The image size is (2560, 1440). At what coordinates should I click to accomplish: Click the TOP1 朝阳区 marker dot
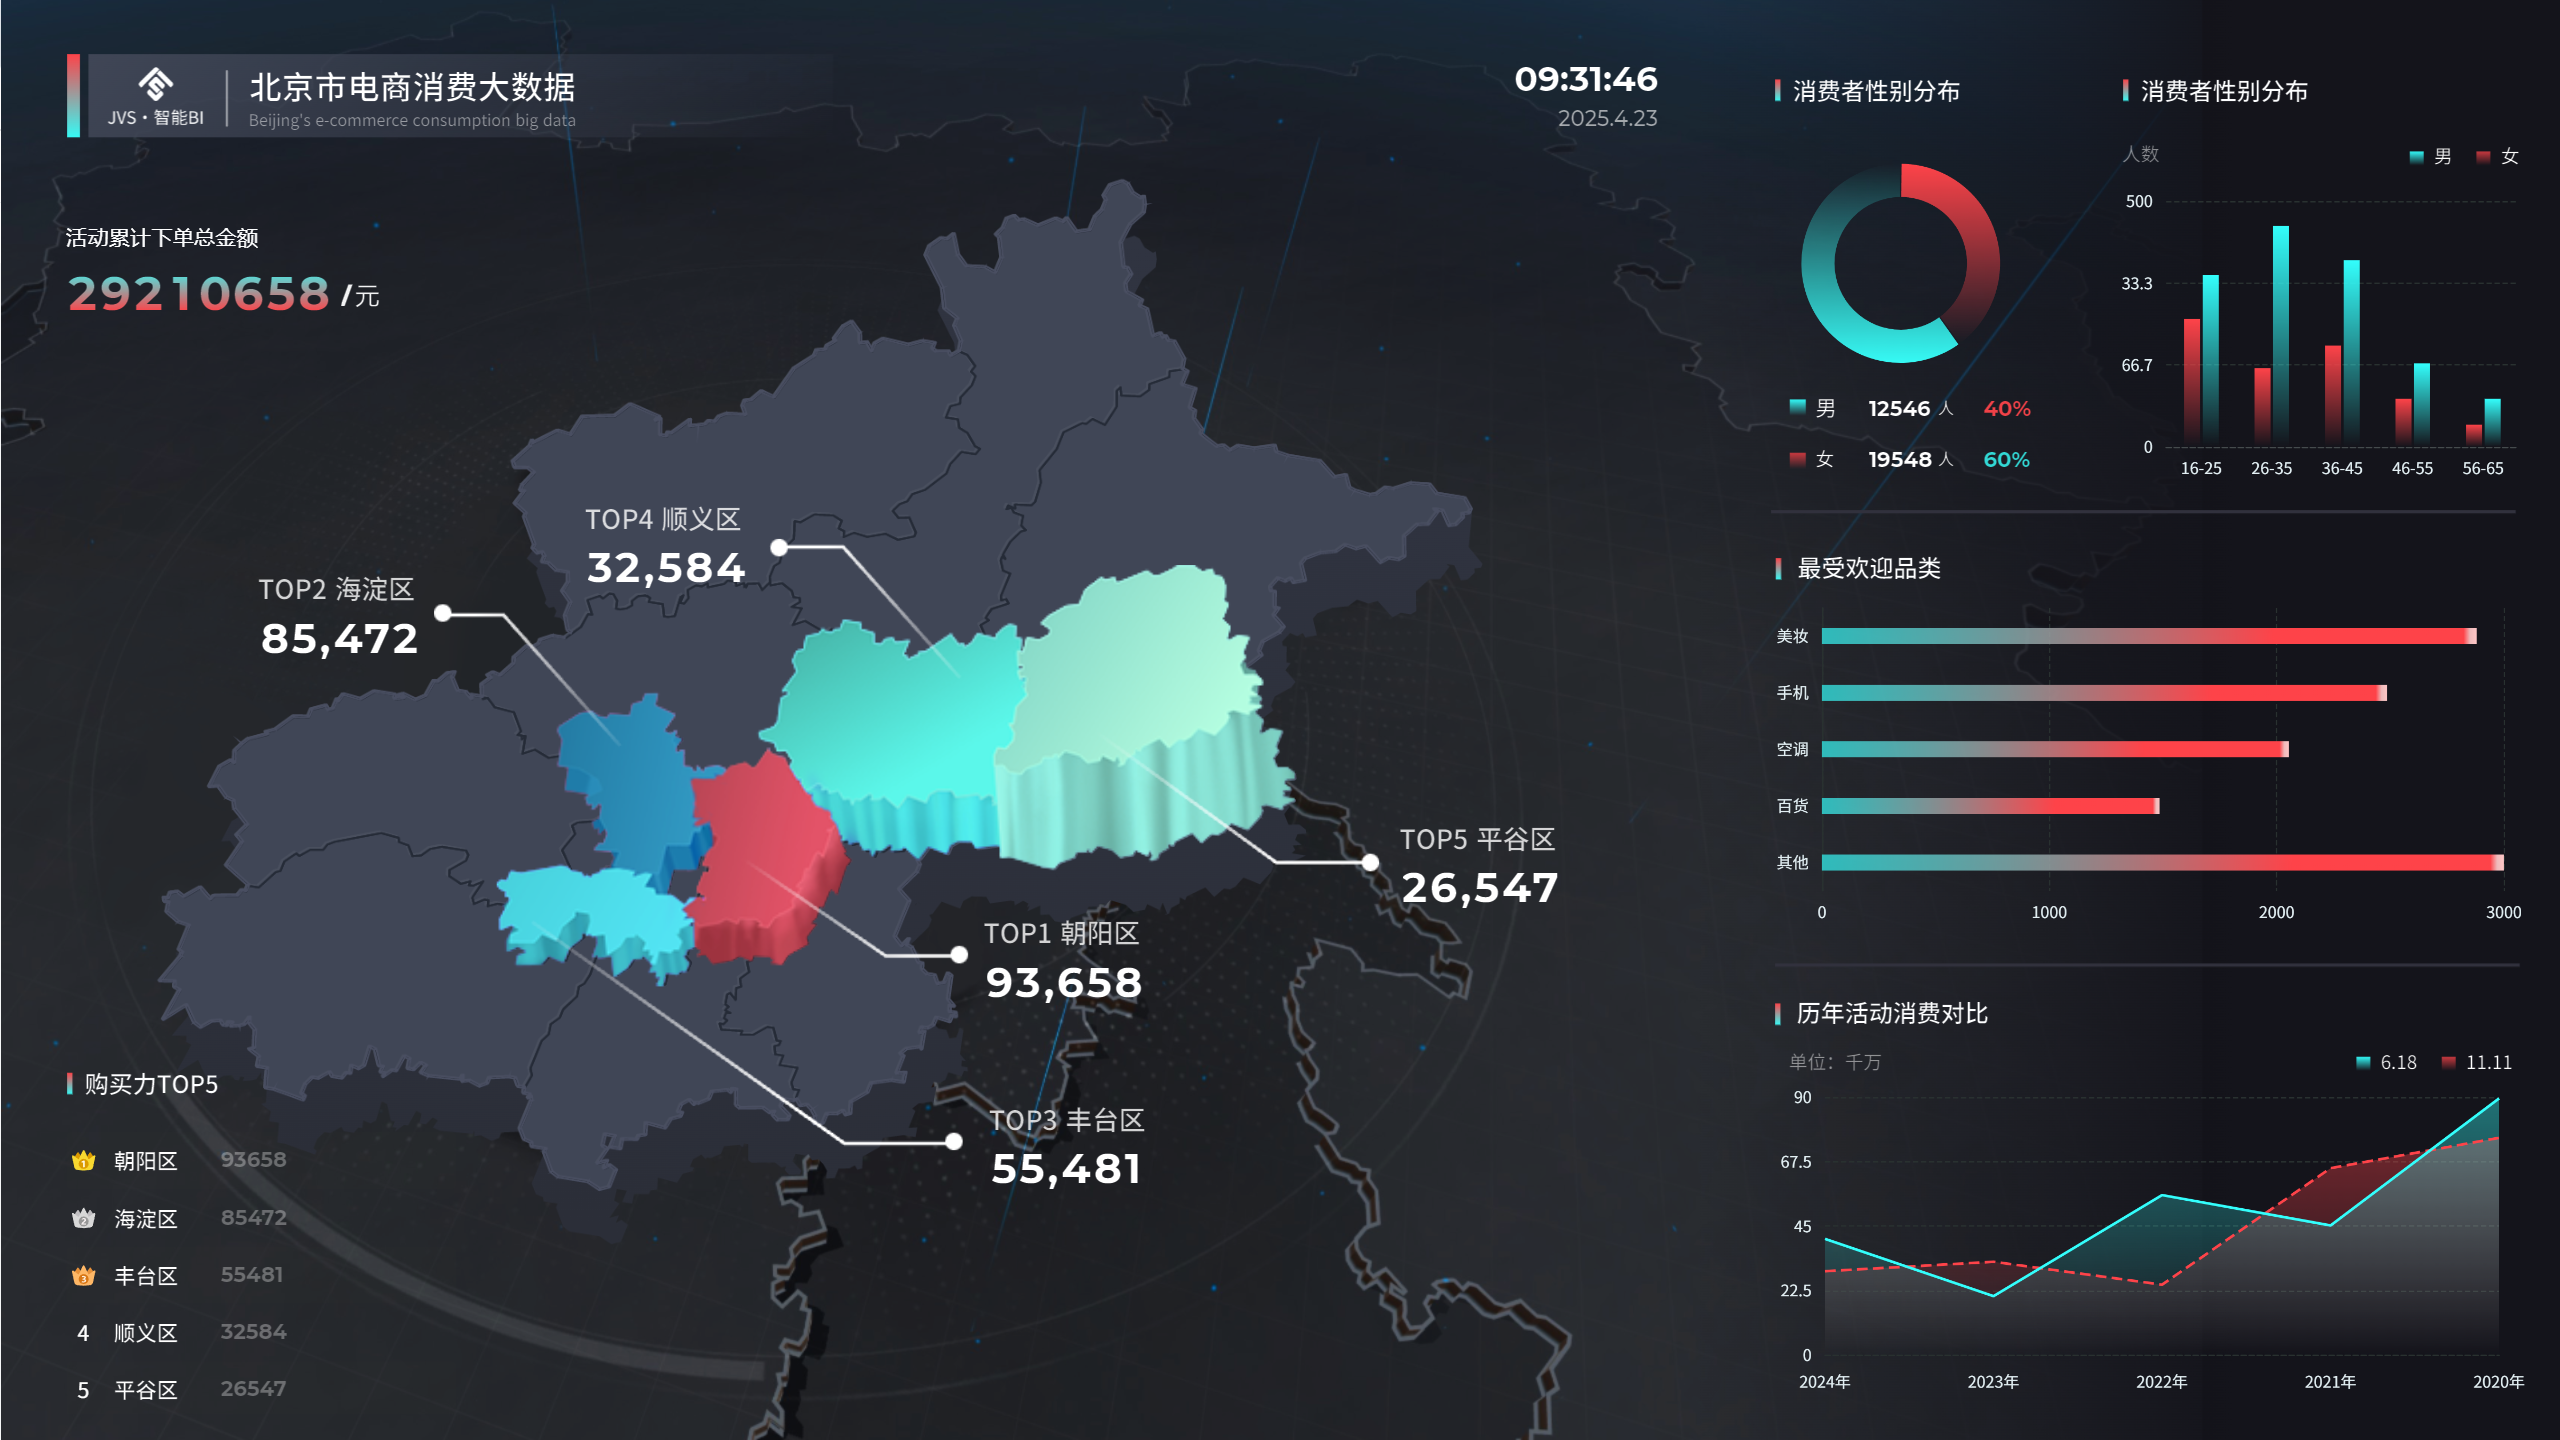pos(959,955)
